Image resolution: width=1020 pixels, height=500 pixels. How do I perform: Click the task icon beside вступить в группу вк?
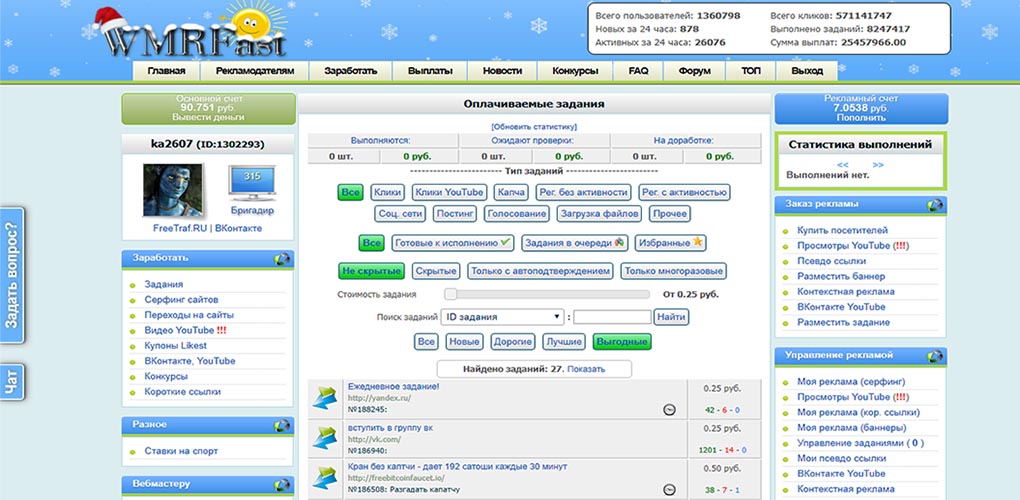coord(325,438)
